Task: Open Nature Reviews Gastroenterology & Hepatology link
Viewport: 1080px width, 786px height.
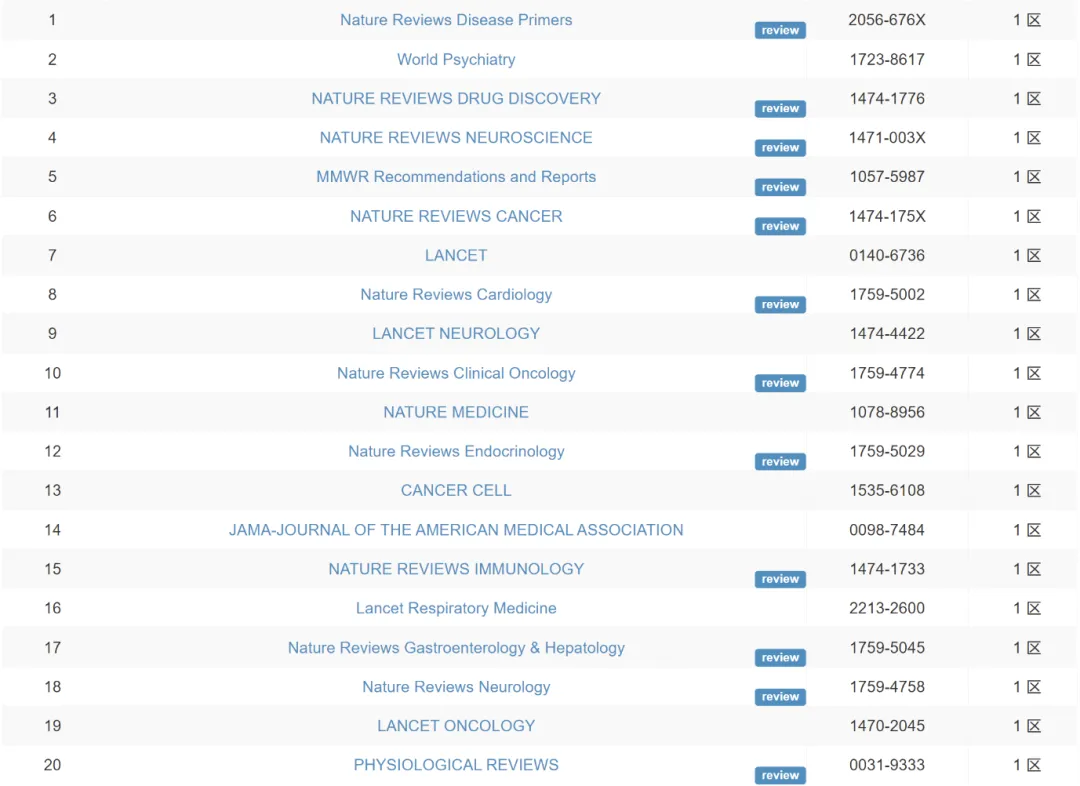Action: (x=456, y=648)
